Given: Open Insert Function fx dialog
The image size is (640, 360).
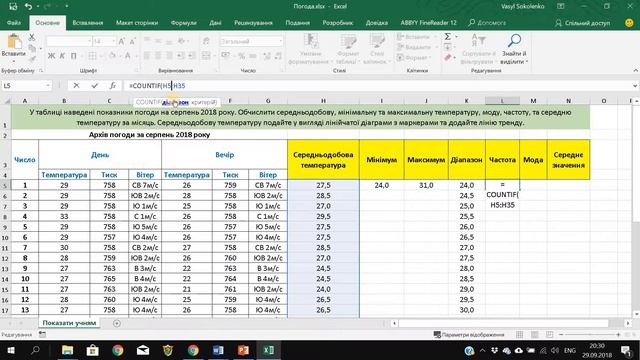Looking at the screenshot, I should pos(113,85).
